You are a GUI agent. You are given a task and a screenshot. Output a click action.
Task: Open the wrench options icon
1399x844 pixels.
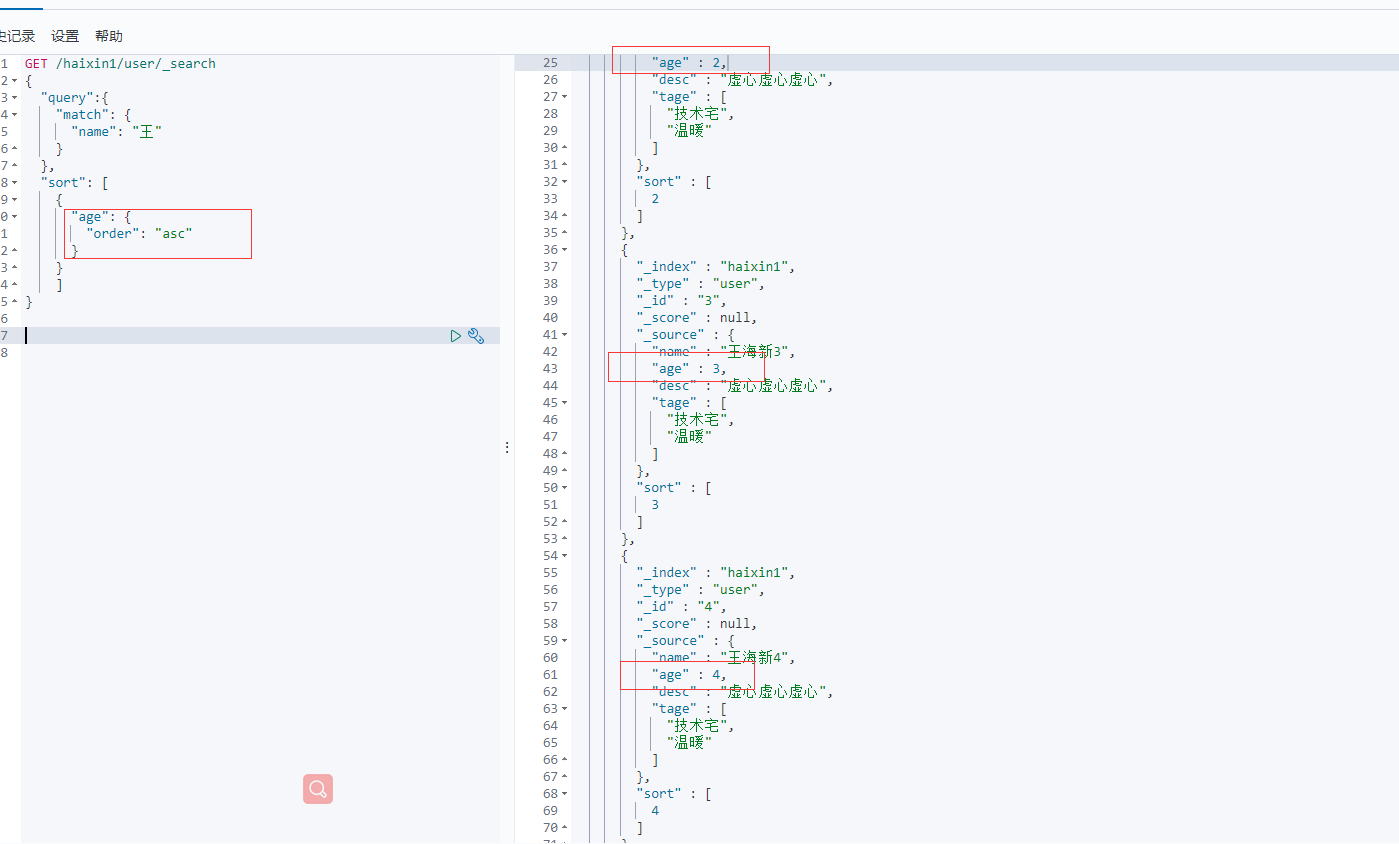tap(476, 336)
